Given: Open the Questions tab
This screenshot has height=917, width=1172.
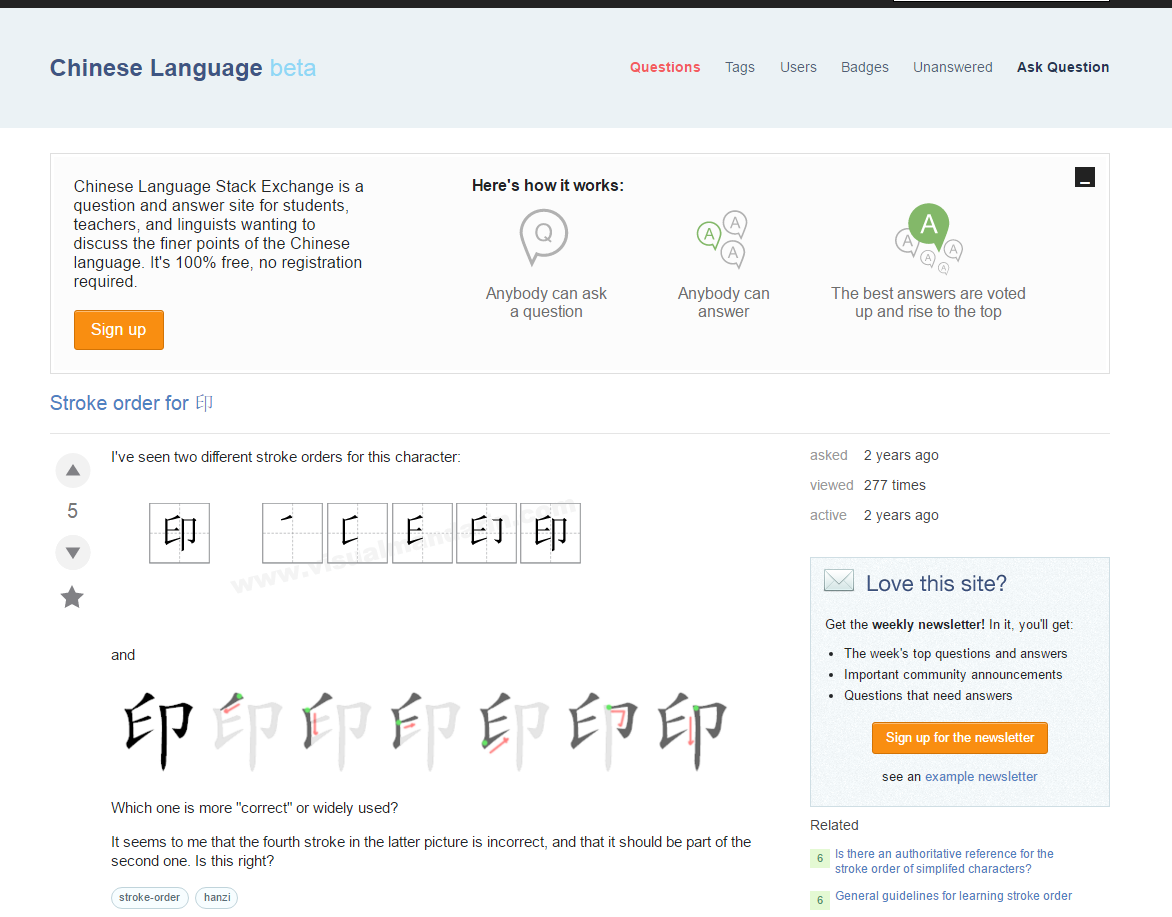Looking at the screenshot, I should tap(665, 67).
